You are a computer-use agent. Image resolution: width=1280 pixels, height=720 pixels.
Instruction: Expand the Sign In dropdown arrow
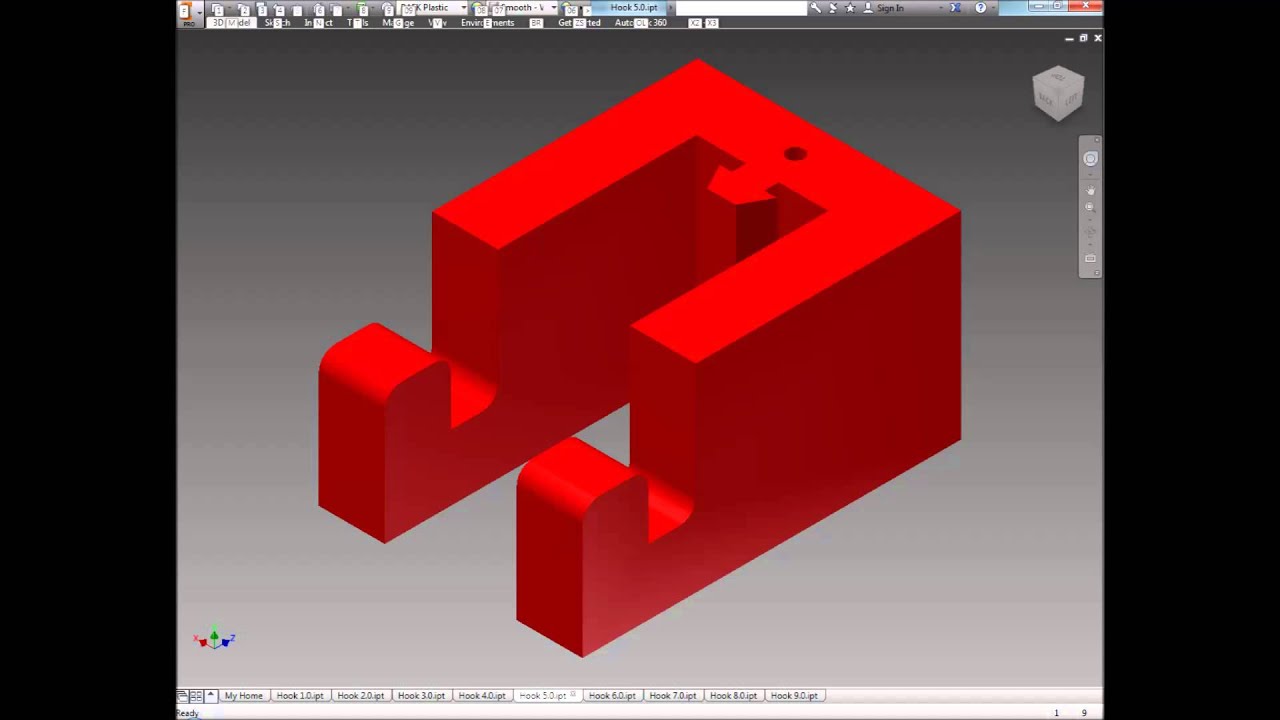(940, 8)
